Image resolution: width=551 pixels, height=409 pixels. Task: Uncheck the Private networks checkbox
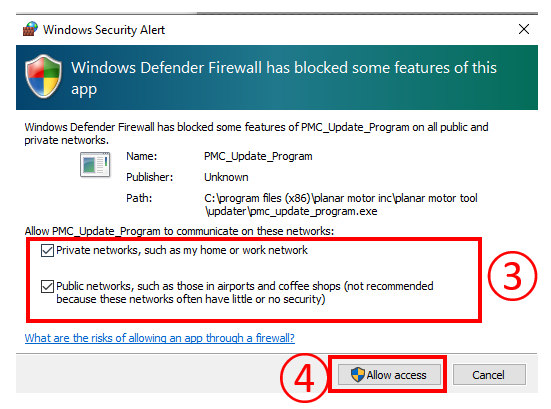(x=47, y=251)
